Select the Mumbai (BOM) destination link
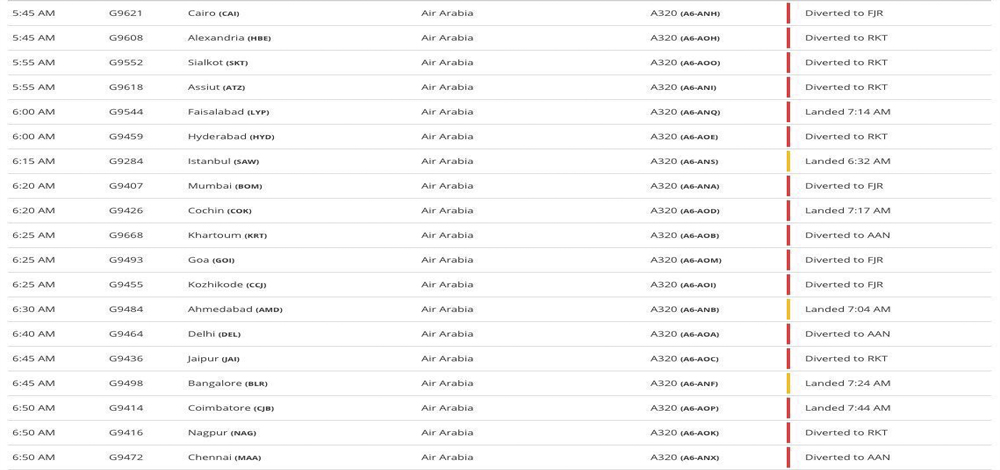The width and height of the screenshot is (1000, 470). (x=225, y=186)
